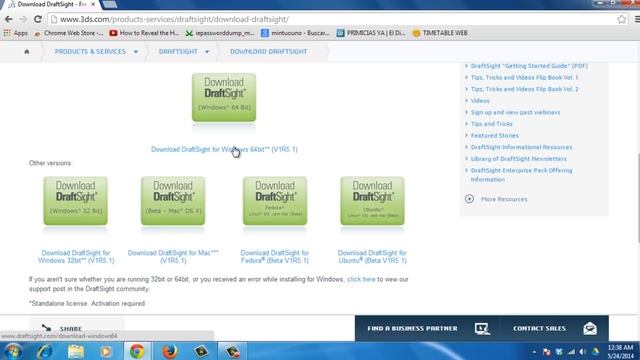Open Library of DraftSight Newsletters link
This screenshot has width=640, height=360.
coord(518,159)
